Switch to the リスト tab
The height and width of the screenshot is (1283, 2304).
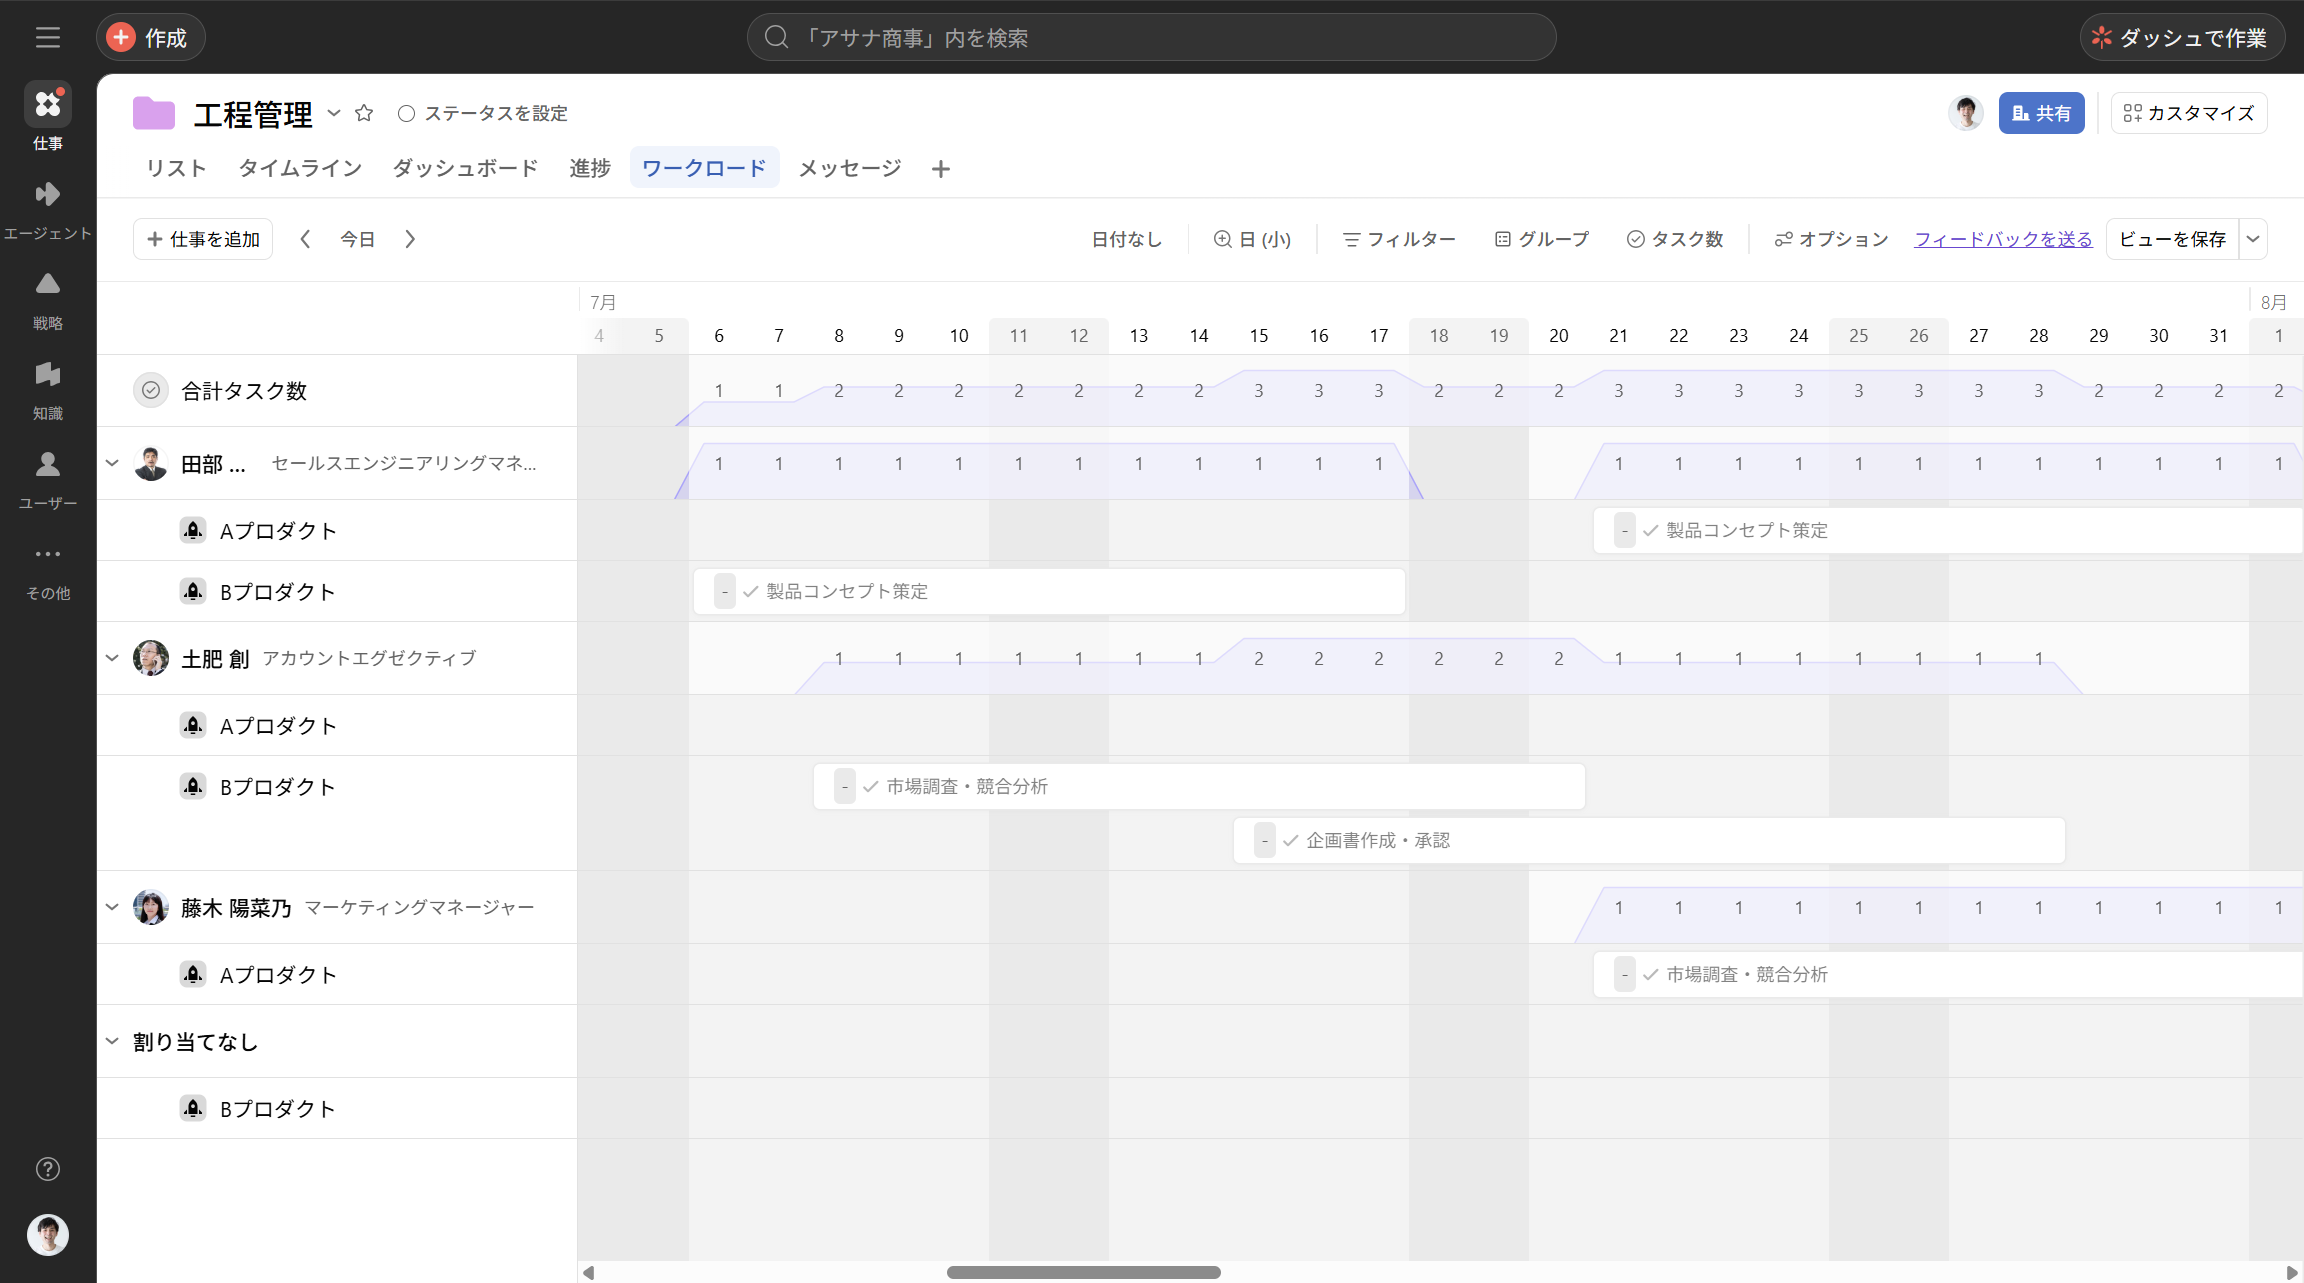[x=176, y=168]
